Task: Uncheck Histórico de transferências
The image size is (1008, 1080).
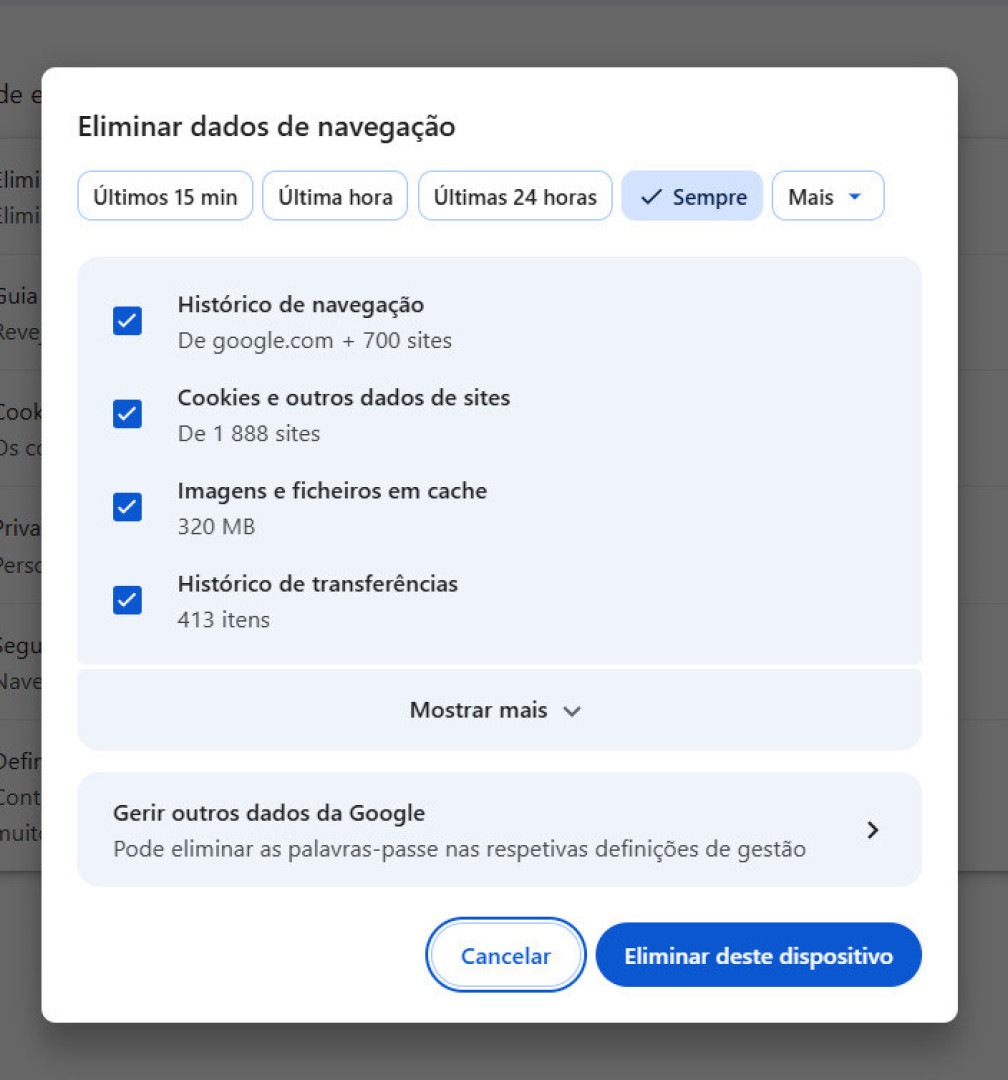Action: click(x=127, y=600)
